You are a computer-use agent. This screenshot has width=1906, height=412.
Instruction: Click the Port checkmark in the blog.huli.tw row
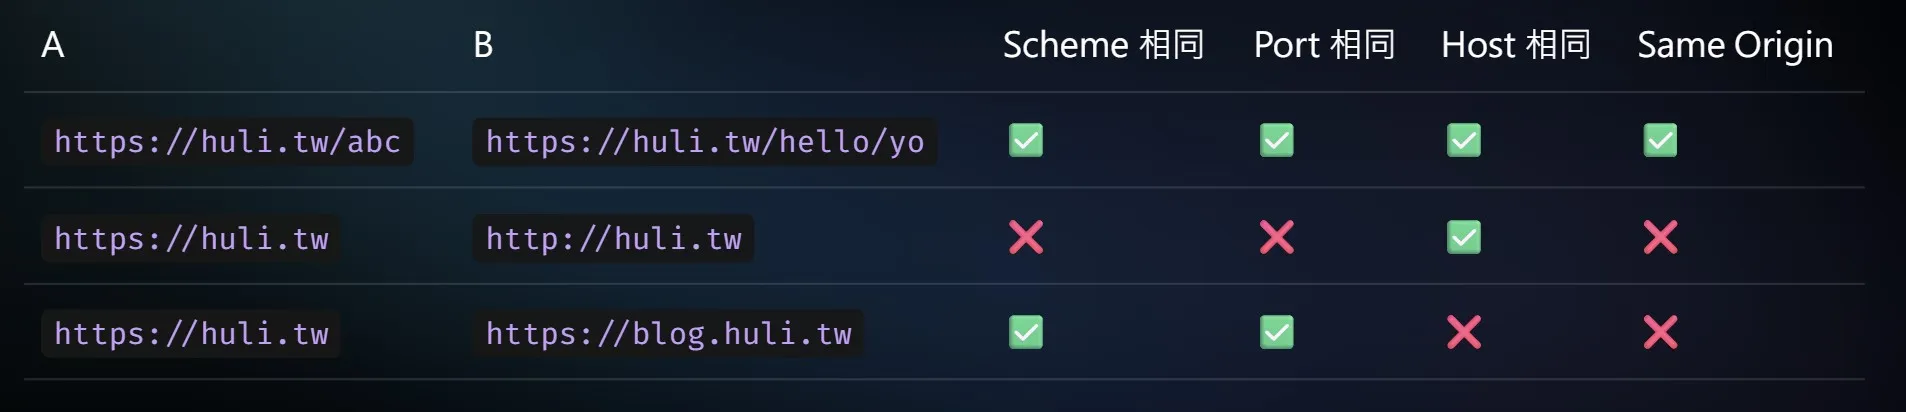pos(1277,332)
